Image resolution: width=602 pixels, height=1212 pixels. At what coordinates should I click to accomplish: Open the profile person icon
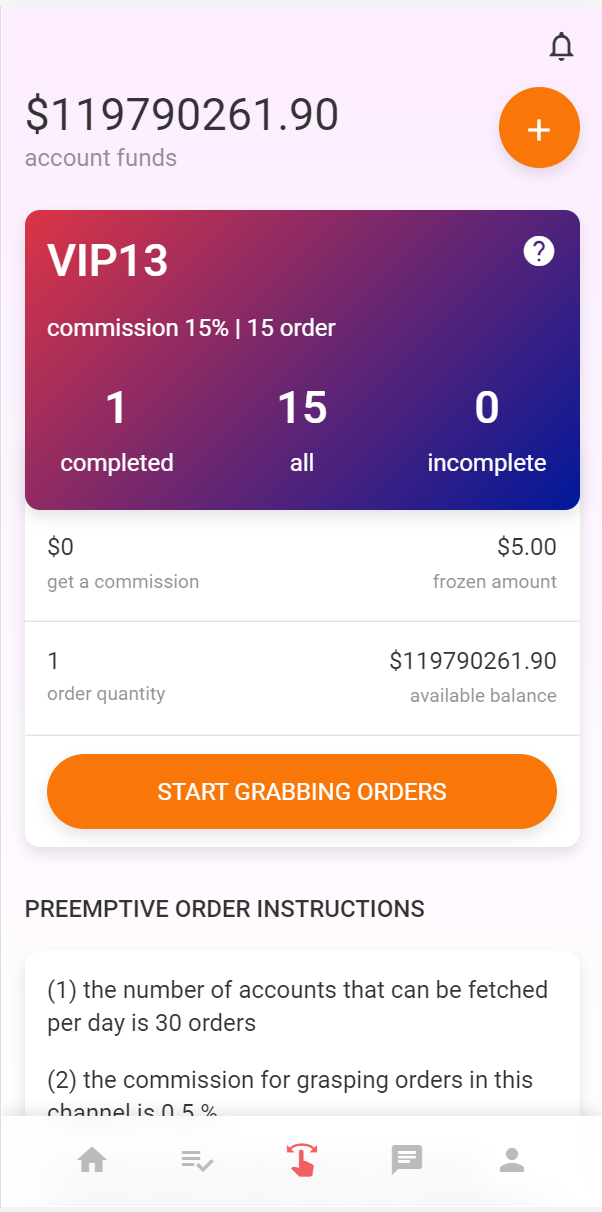tap(512, 1160)
